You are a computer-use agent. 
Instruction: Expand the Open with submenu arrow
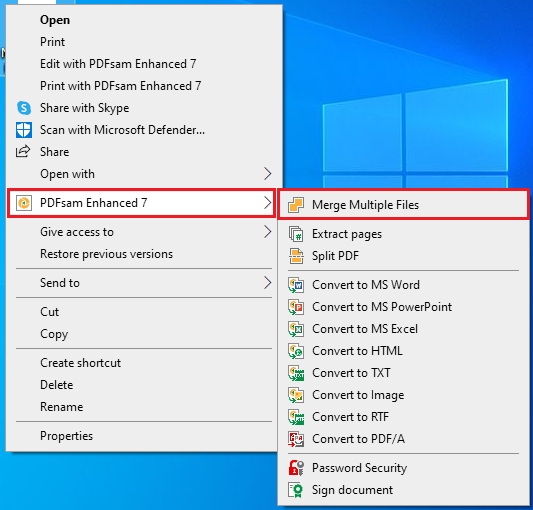268,174
